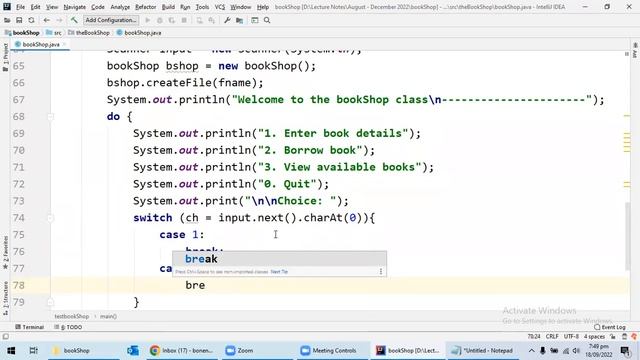Click the src breadcrumb in navigation bar
The height and width of the screenshot is (360, 640).
54,33
